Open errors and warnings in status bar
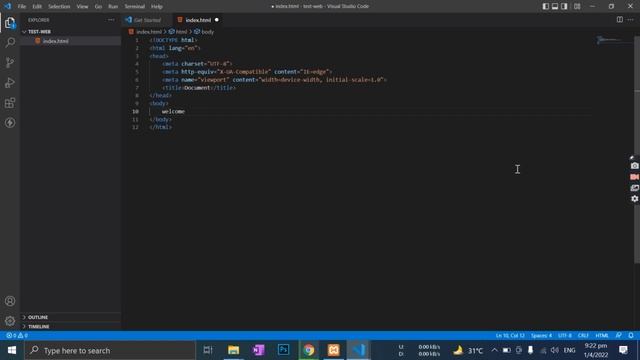Screen dimensions: 640x360 point(17,336)
